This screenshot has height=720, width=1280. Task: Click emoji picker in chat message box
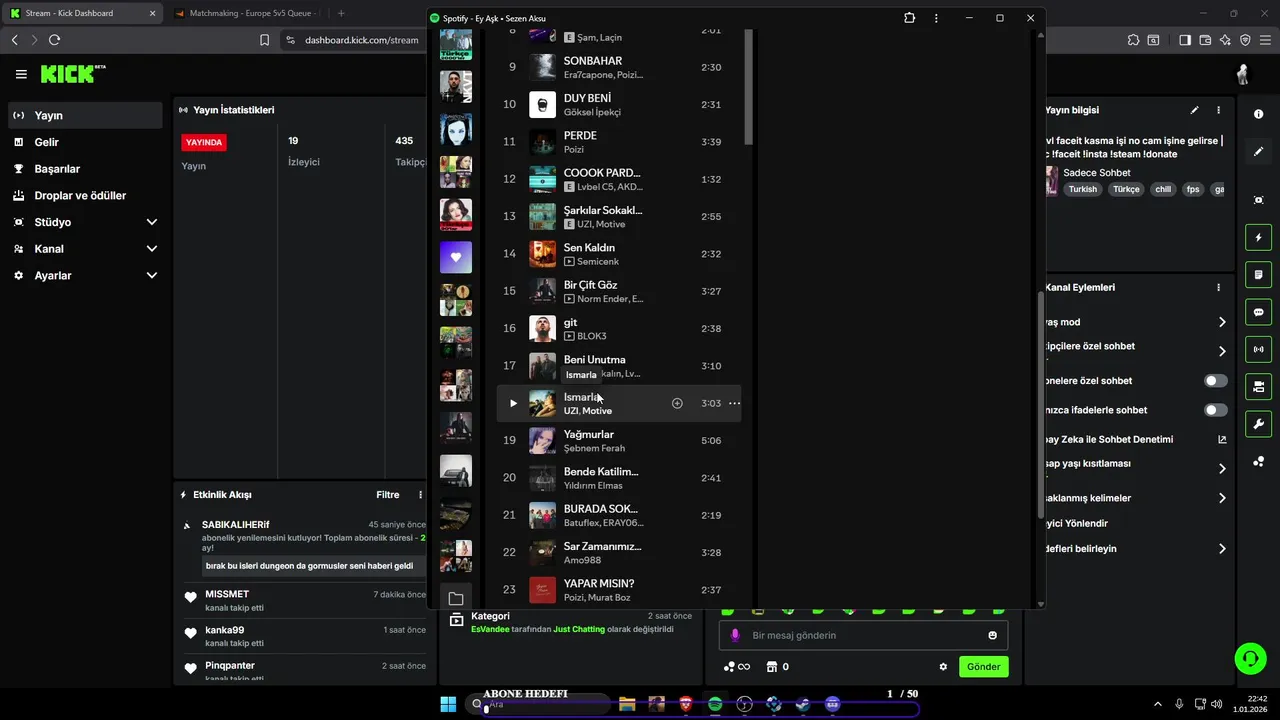click(x=992, y=635)
